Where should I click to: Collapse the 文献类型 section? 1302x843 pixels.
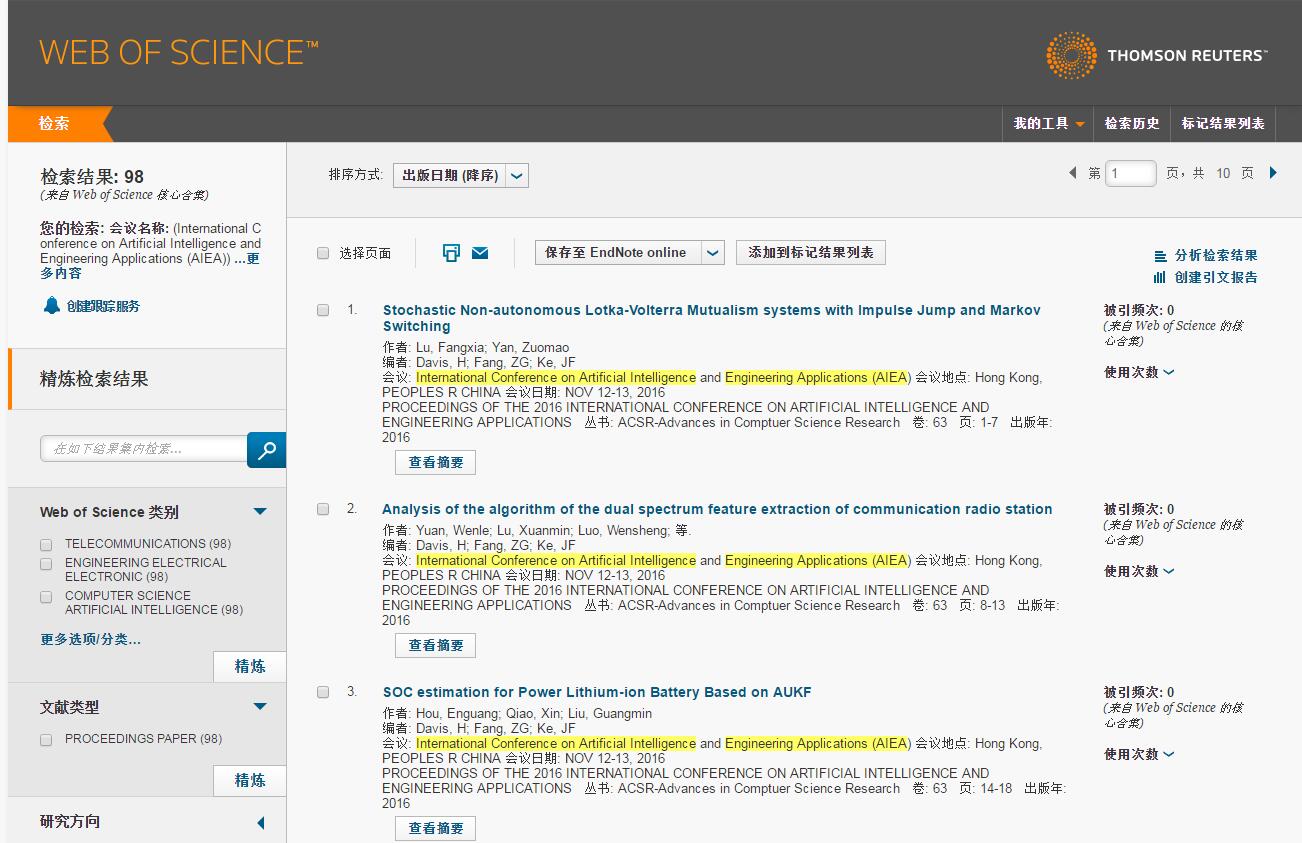click(260, 707)
